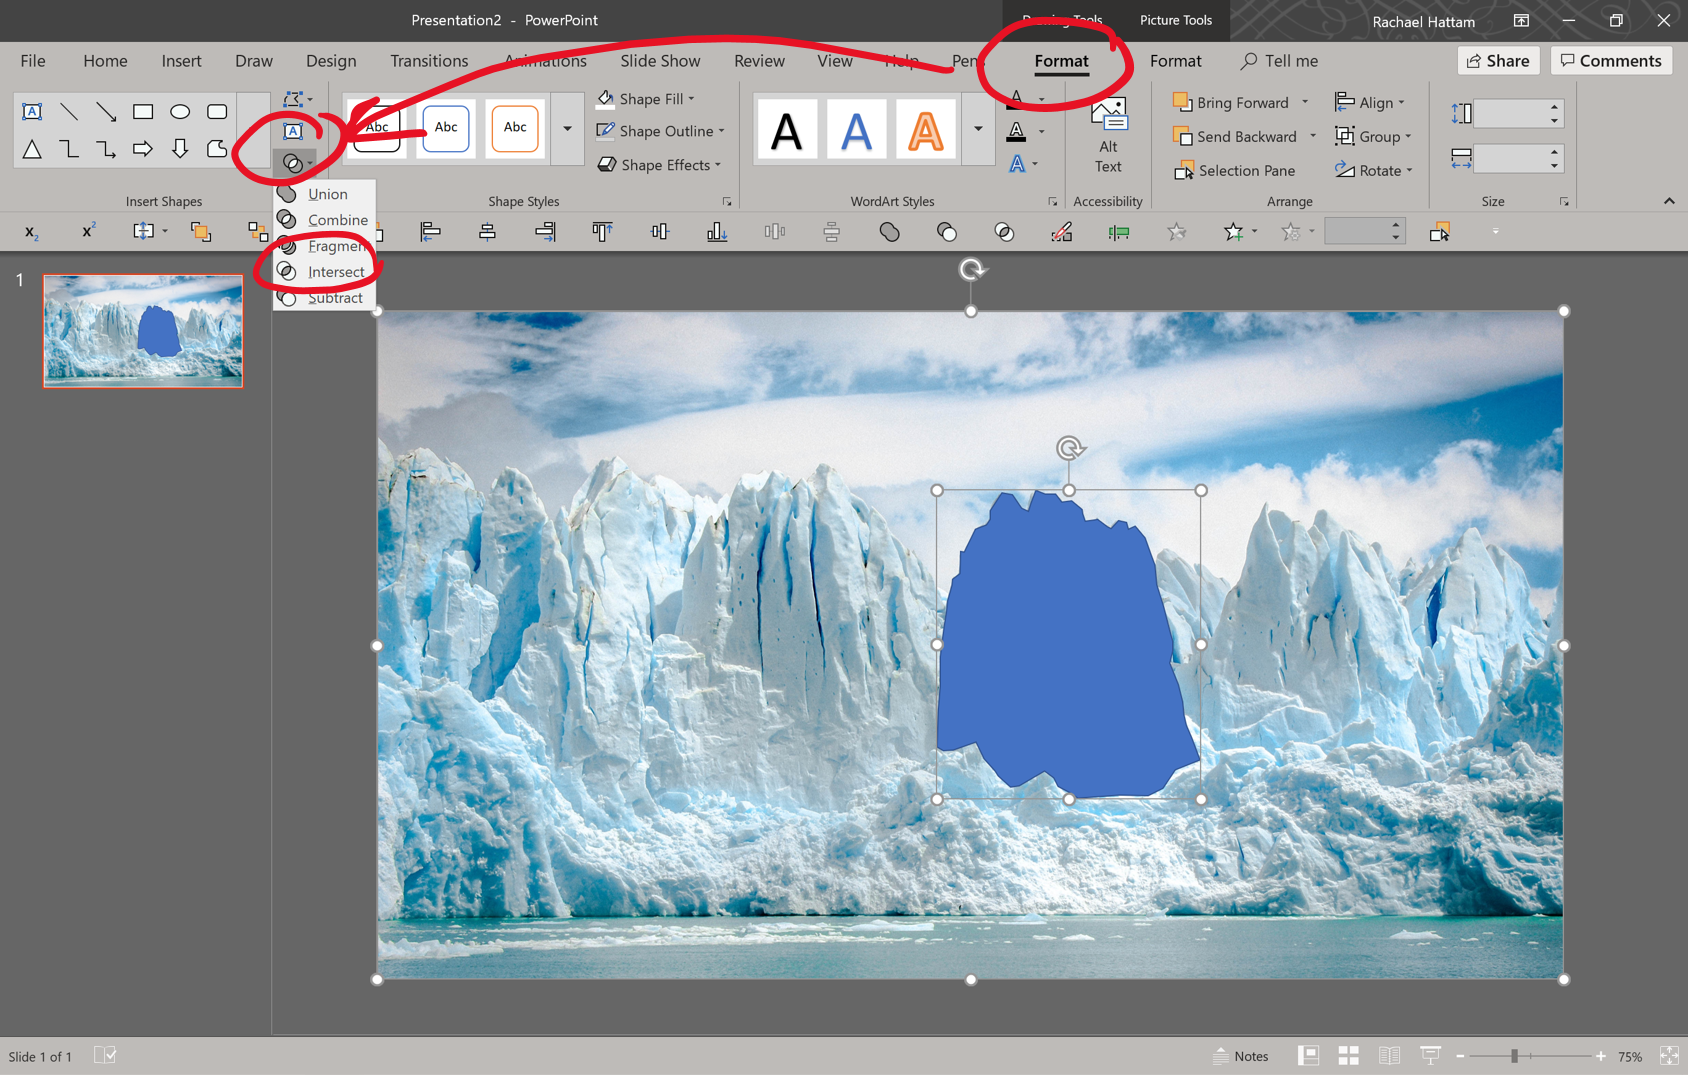Expand the Bring Forward dropdown
Viewport: 1688px width, 1075px height.
point(1303,102)
